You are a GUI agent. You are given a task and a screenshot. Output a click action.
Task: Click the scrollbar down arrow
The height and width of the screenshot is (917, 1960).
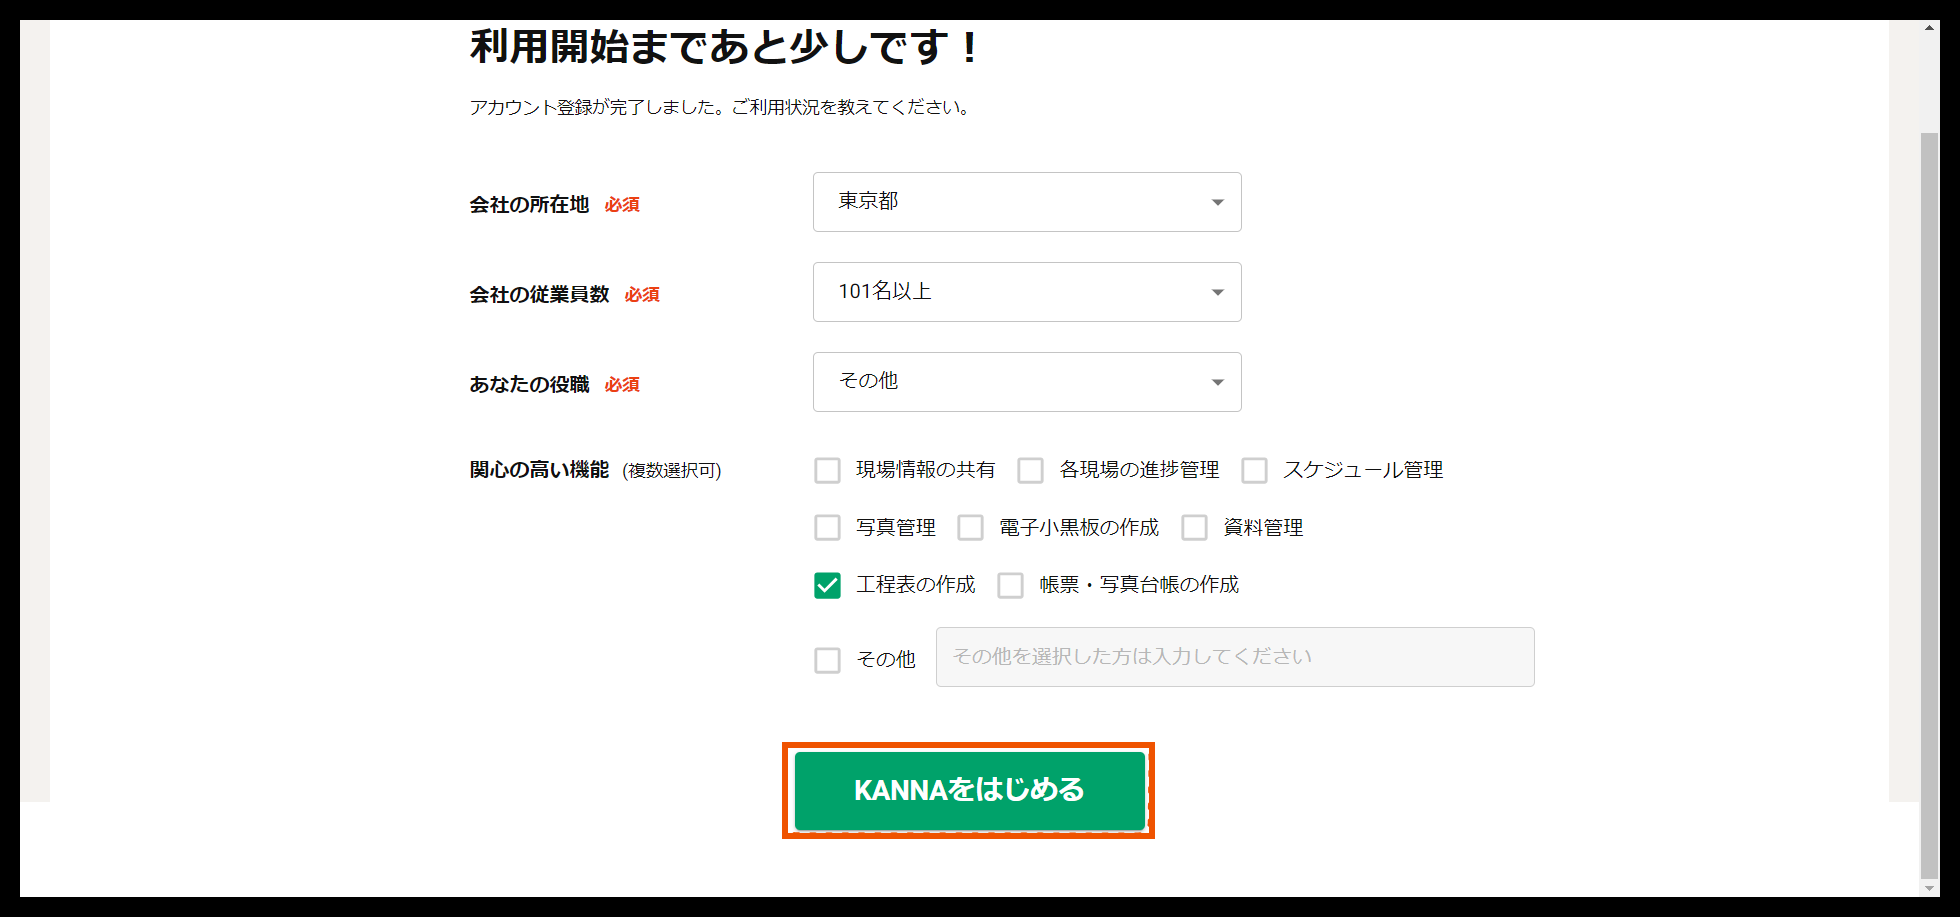click(1928, 888)
